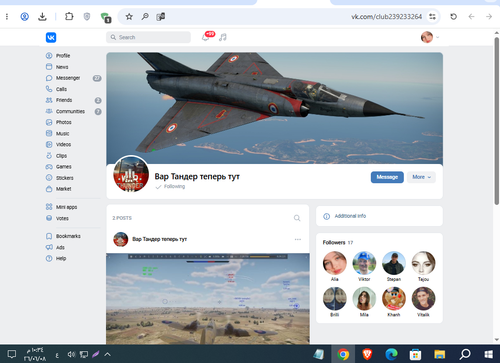
Task: Click the Games sidebar icon
Action: 49,167
